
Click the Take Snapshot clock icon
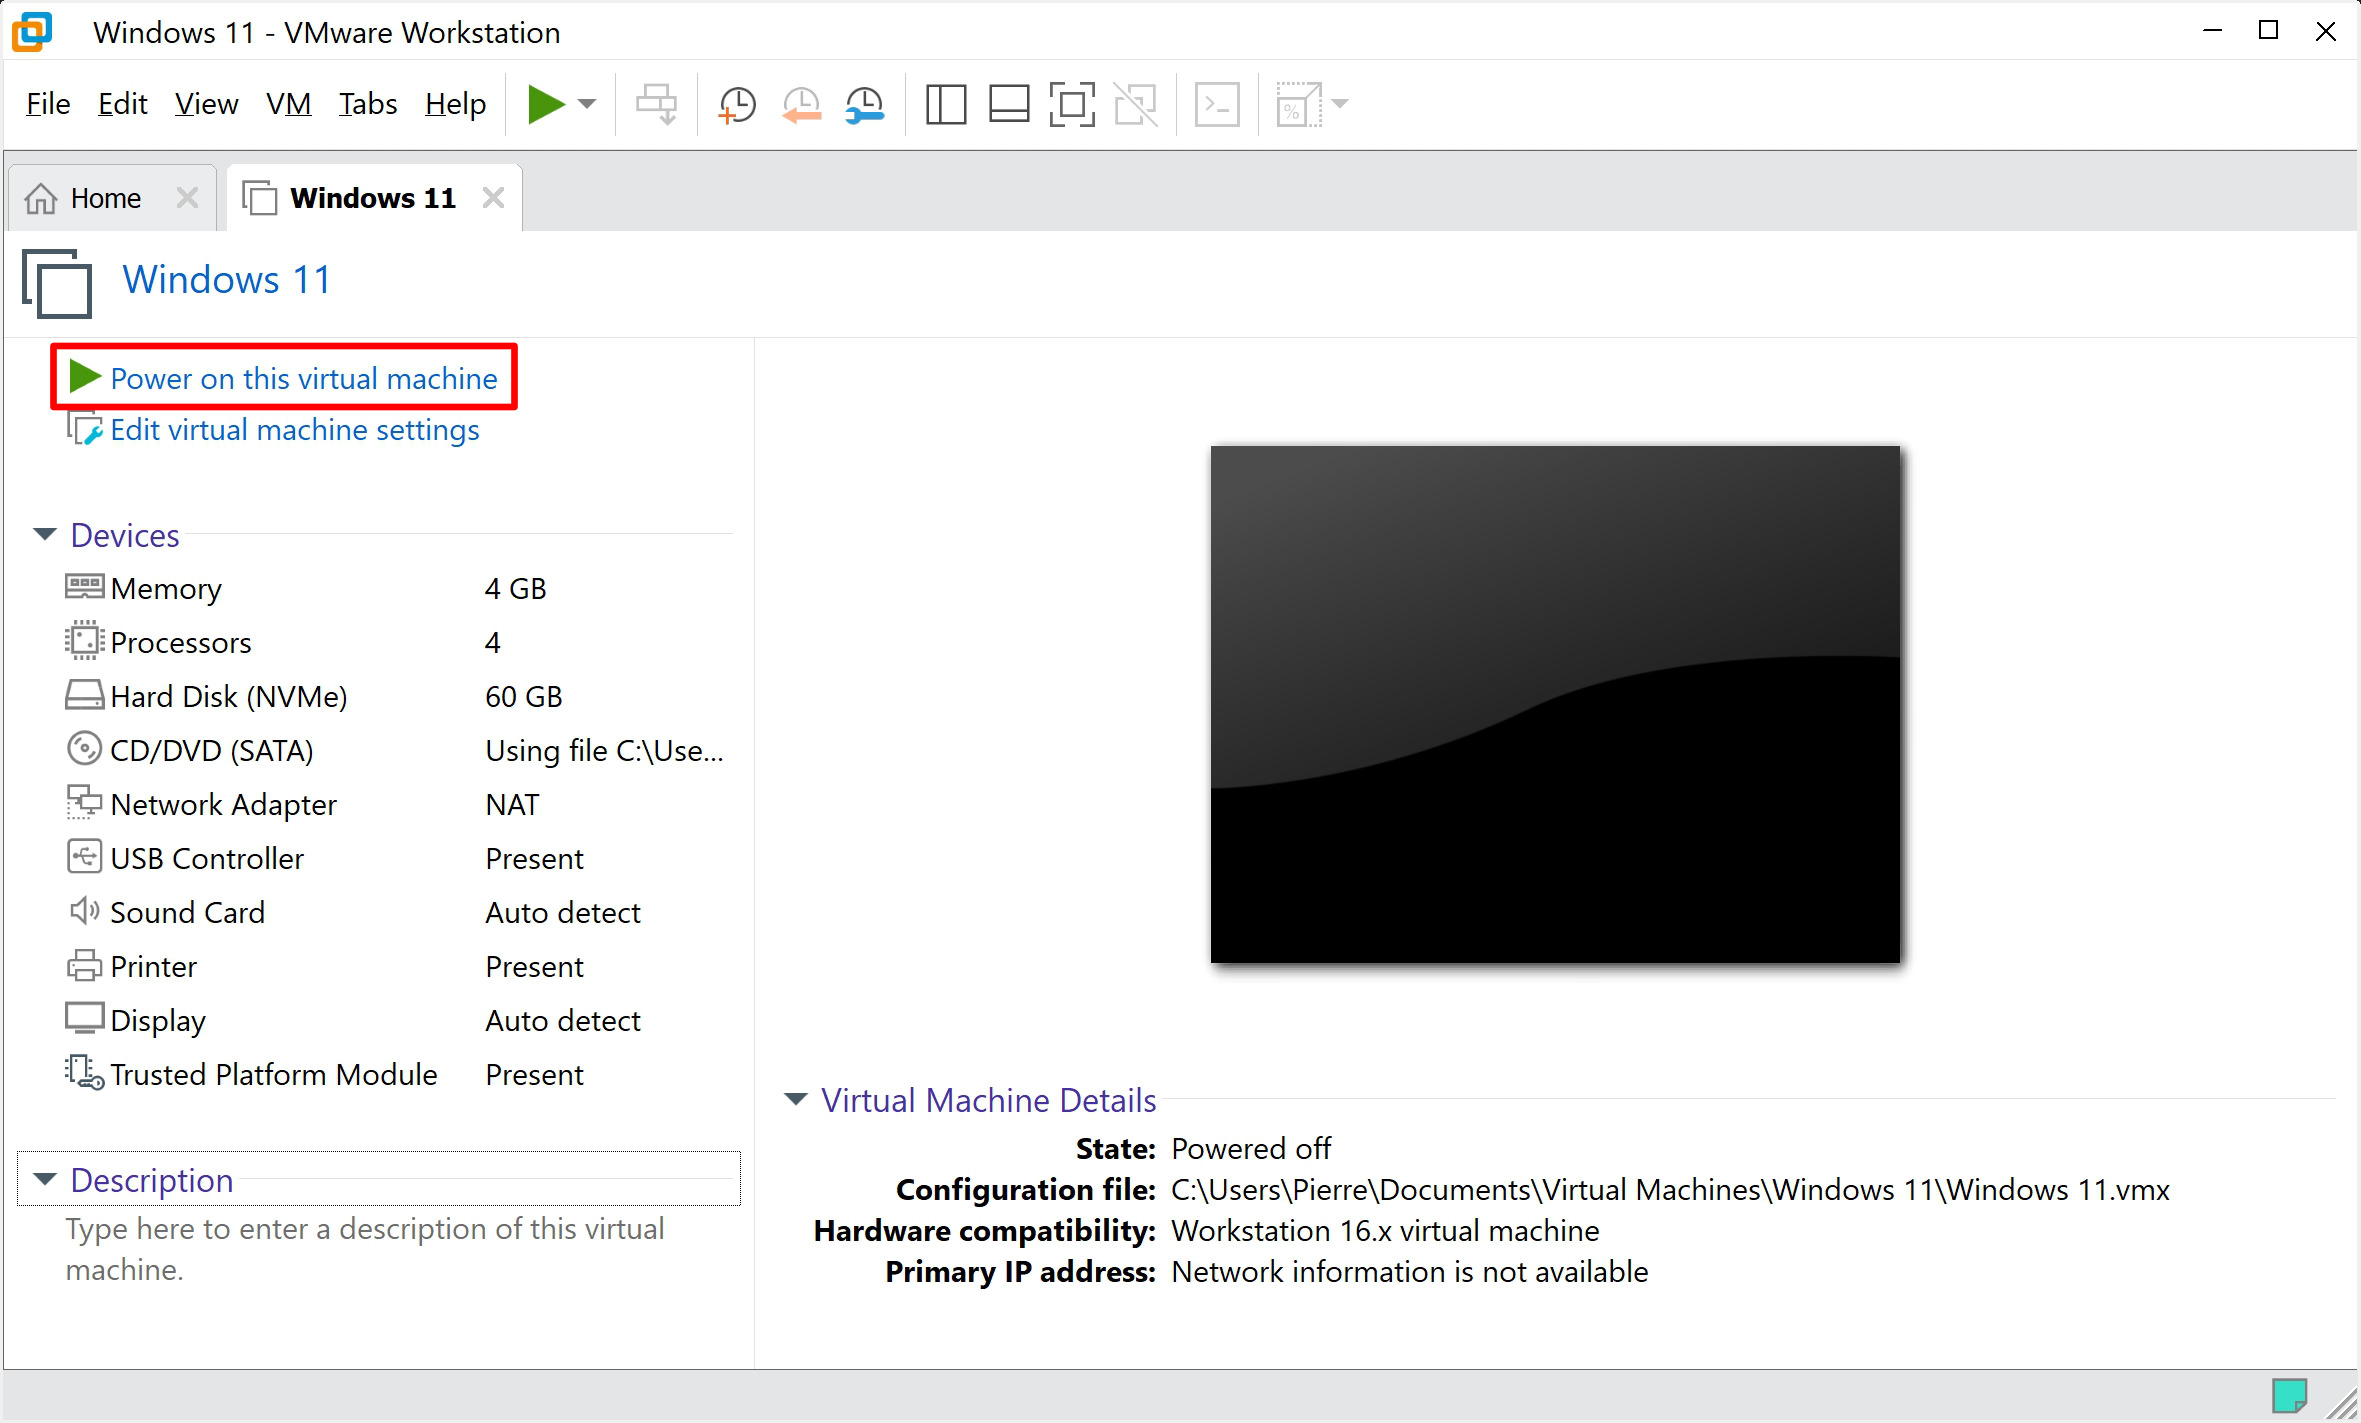click(x=737, y=105)
